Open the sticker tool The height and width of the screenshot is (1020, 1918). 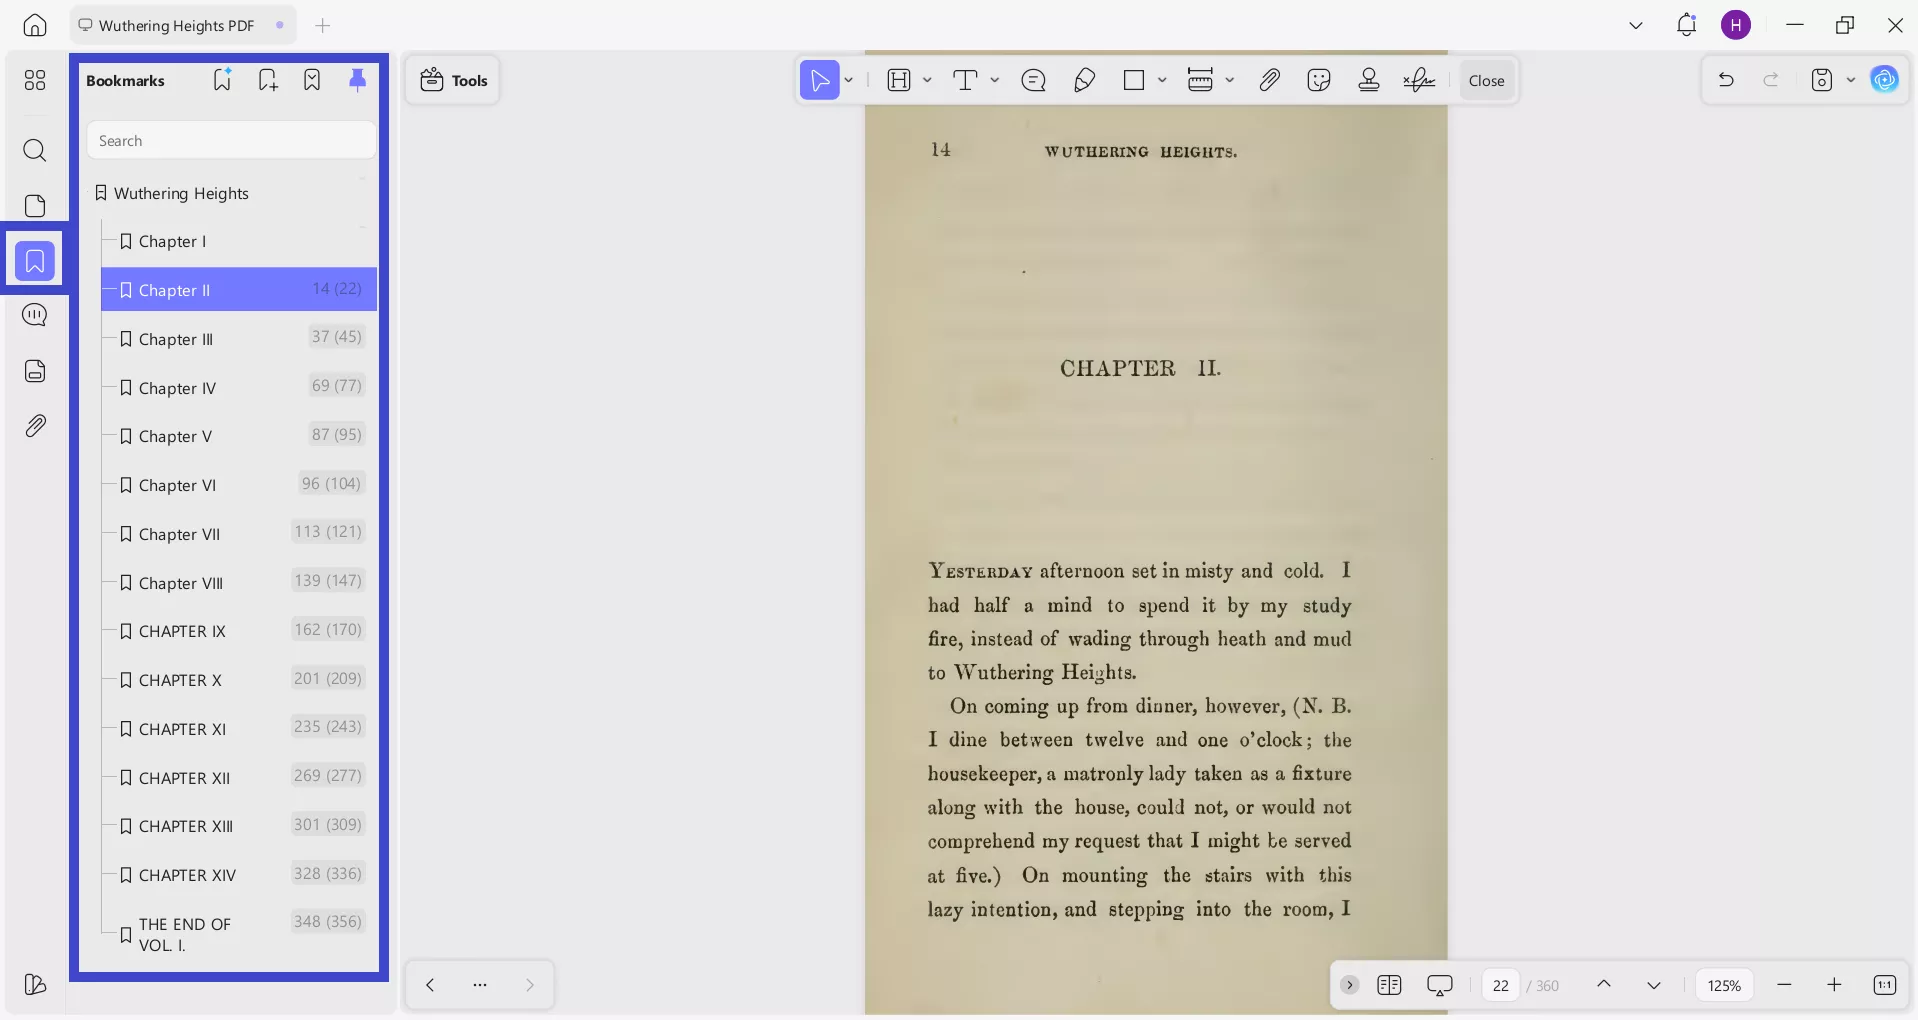tap(1319, 80)
